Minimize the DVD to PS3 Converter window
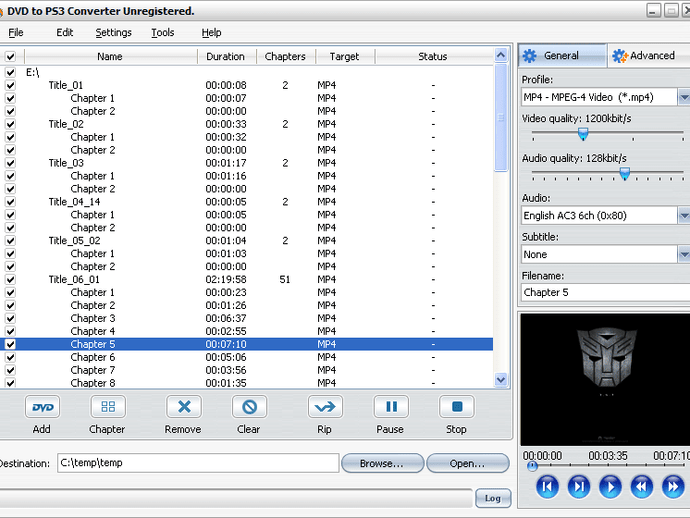The width and height of the screenshot is (690, 518). pyautogui.click(x=653, y=11)
